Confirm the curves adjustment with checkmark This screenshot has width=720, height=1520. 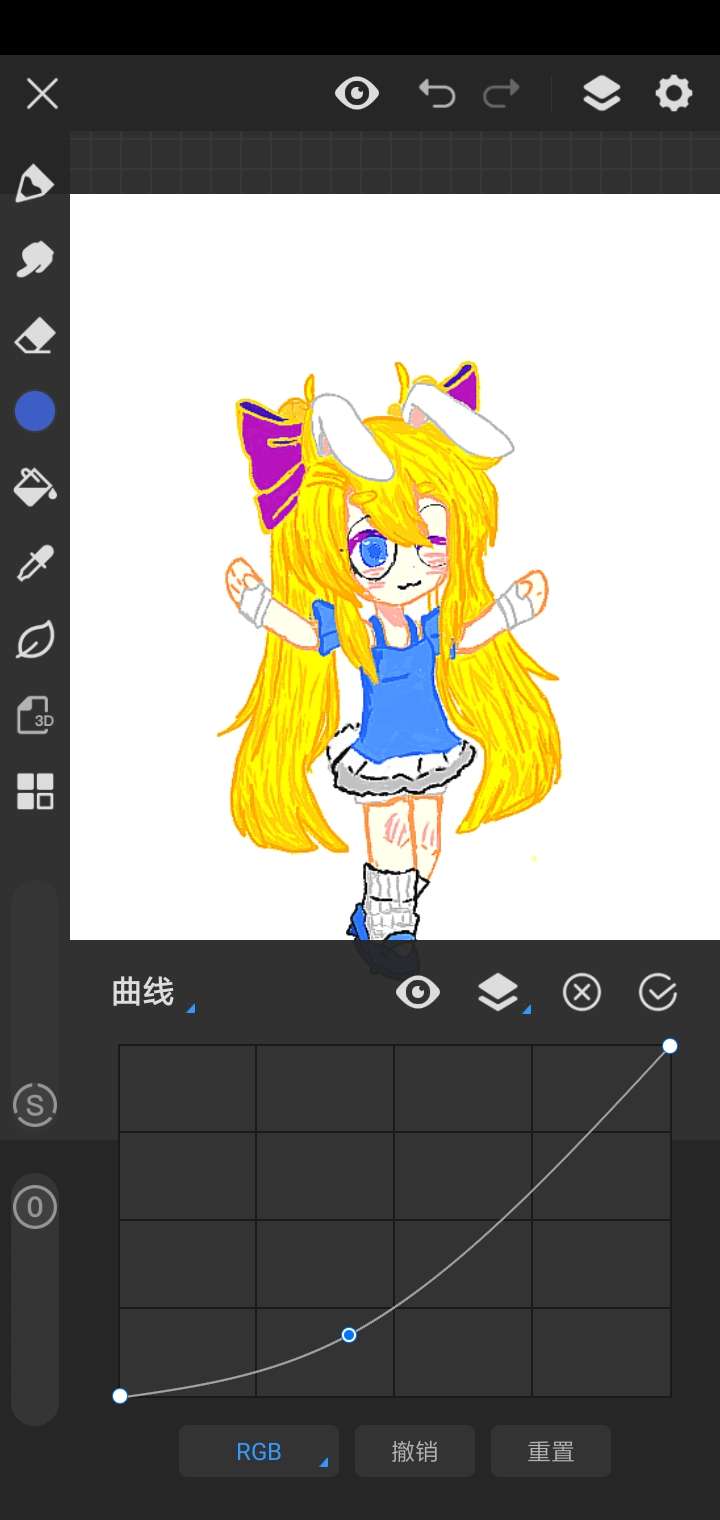pyautogui.click(x=658, y=993)
